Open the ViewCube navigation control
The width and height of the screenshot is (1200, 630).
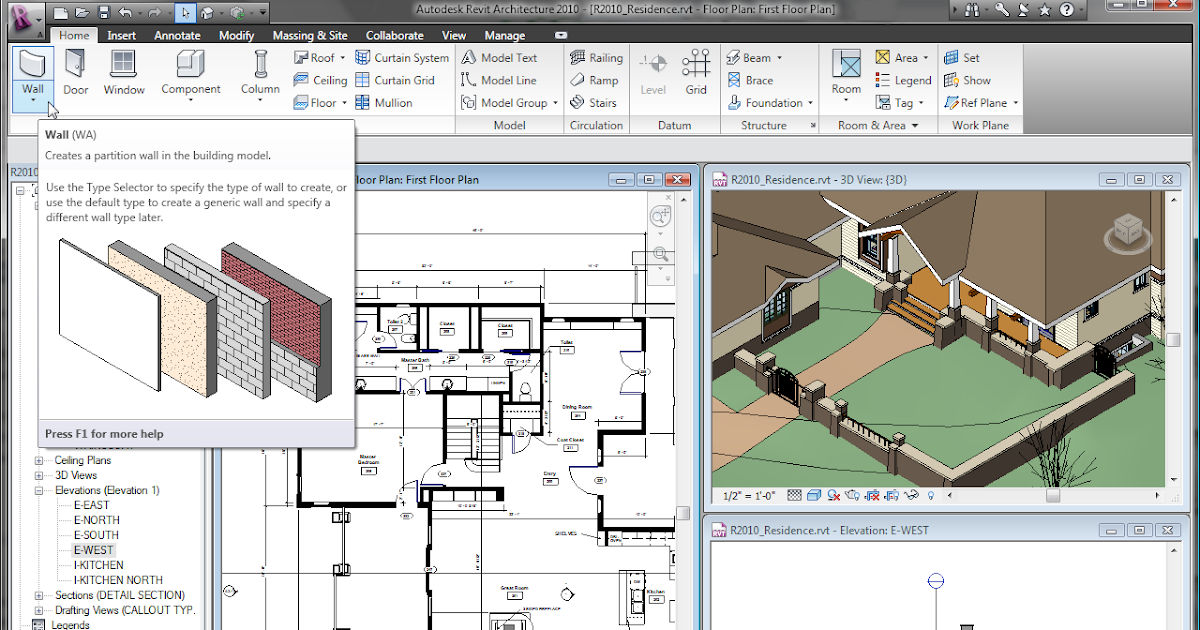1128,228
